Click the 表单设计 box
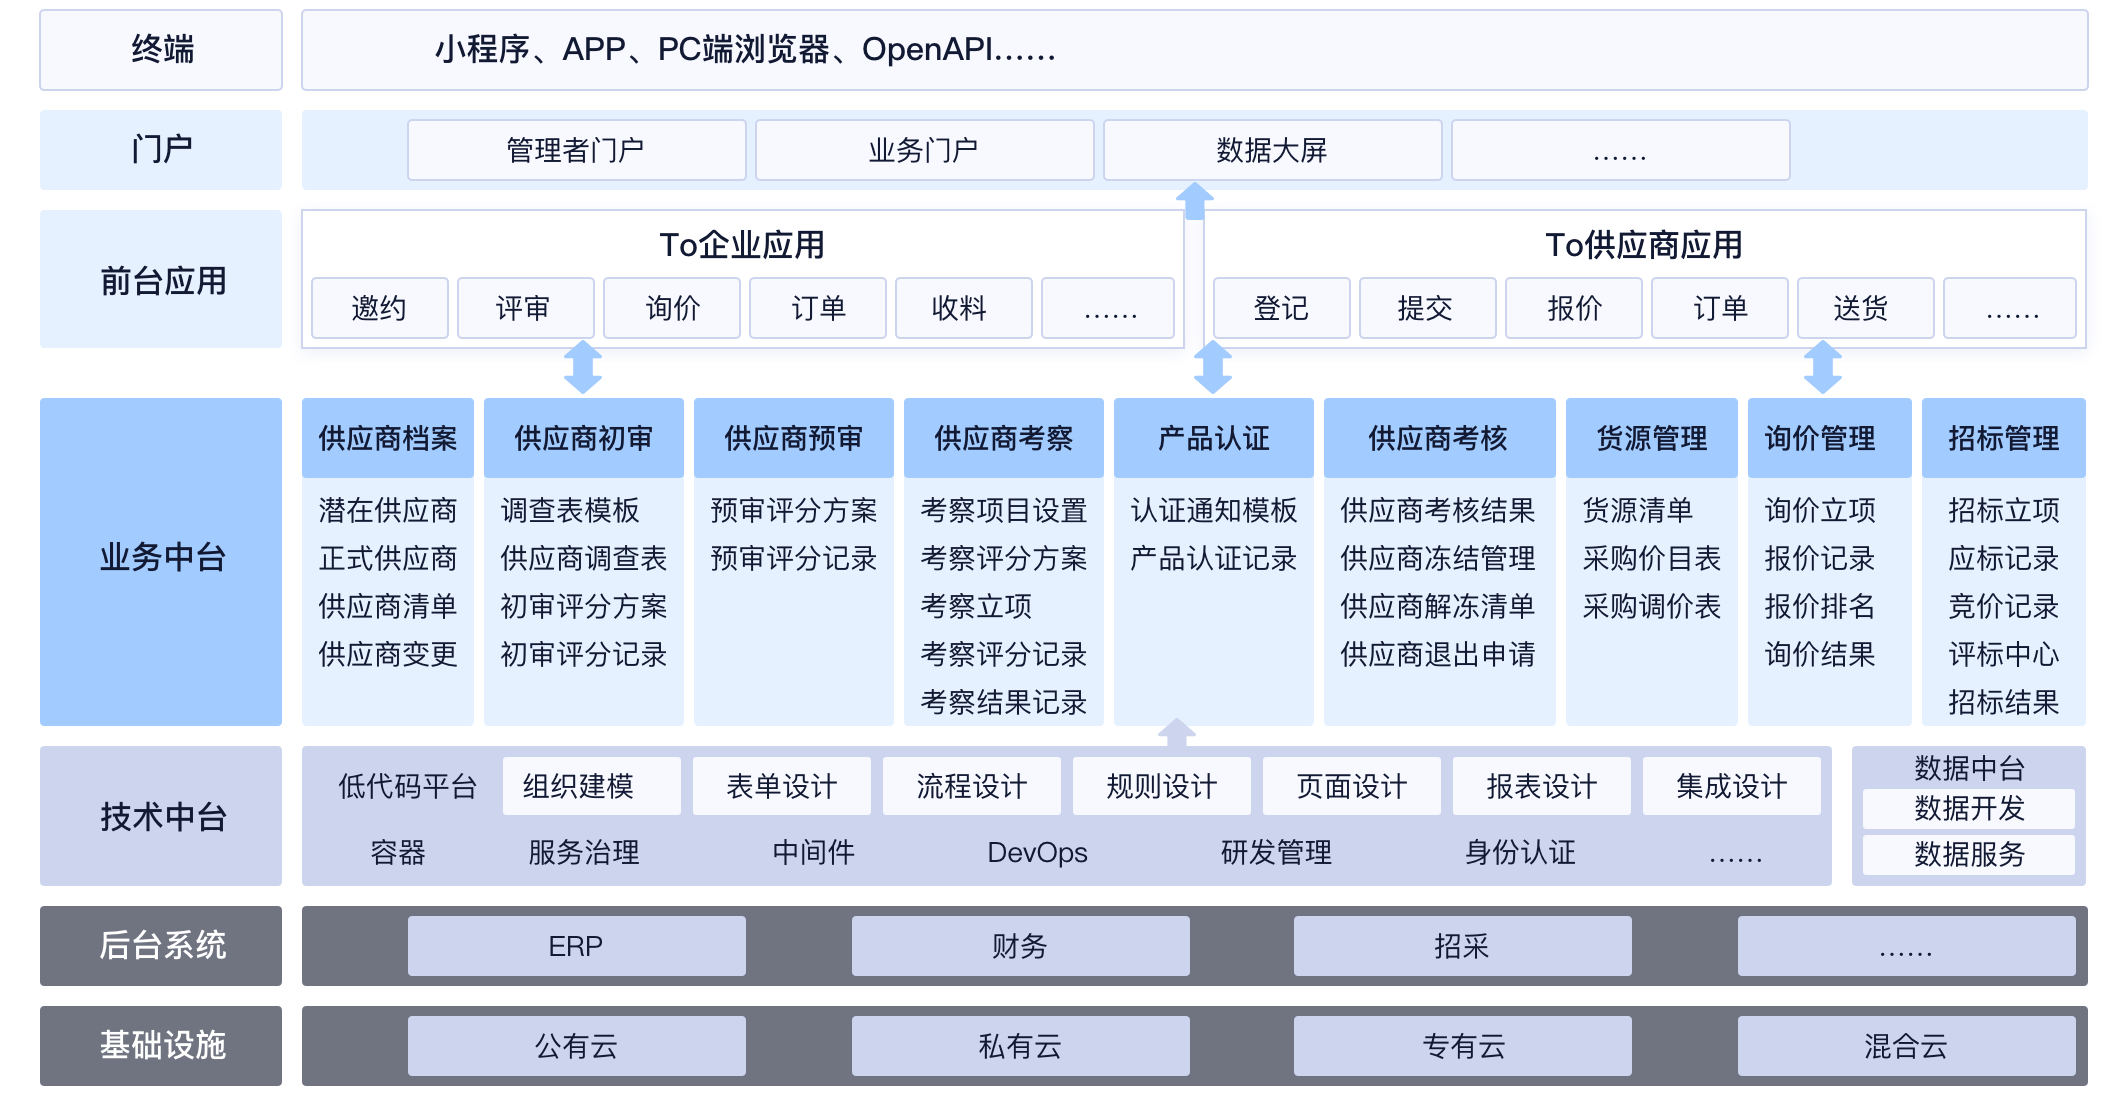This screenshot has width=2128, height=1096. [782, 786]
